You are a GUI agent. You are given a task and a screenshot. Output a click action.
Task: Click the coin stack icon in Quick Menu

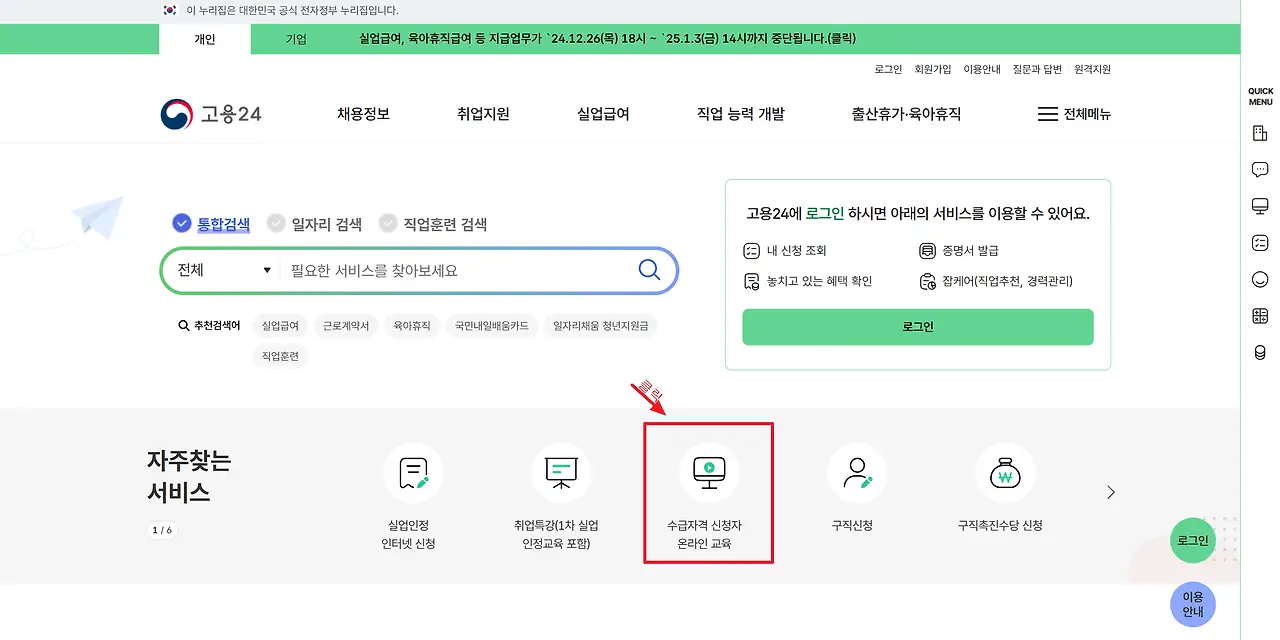pyautogui.click(x=1260, y=352)
